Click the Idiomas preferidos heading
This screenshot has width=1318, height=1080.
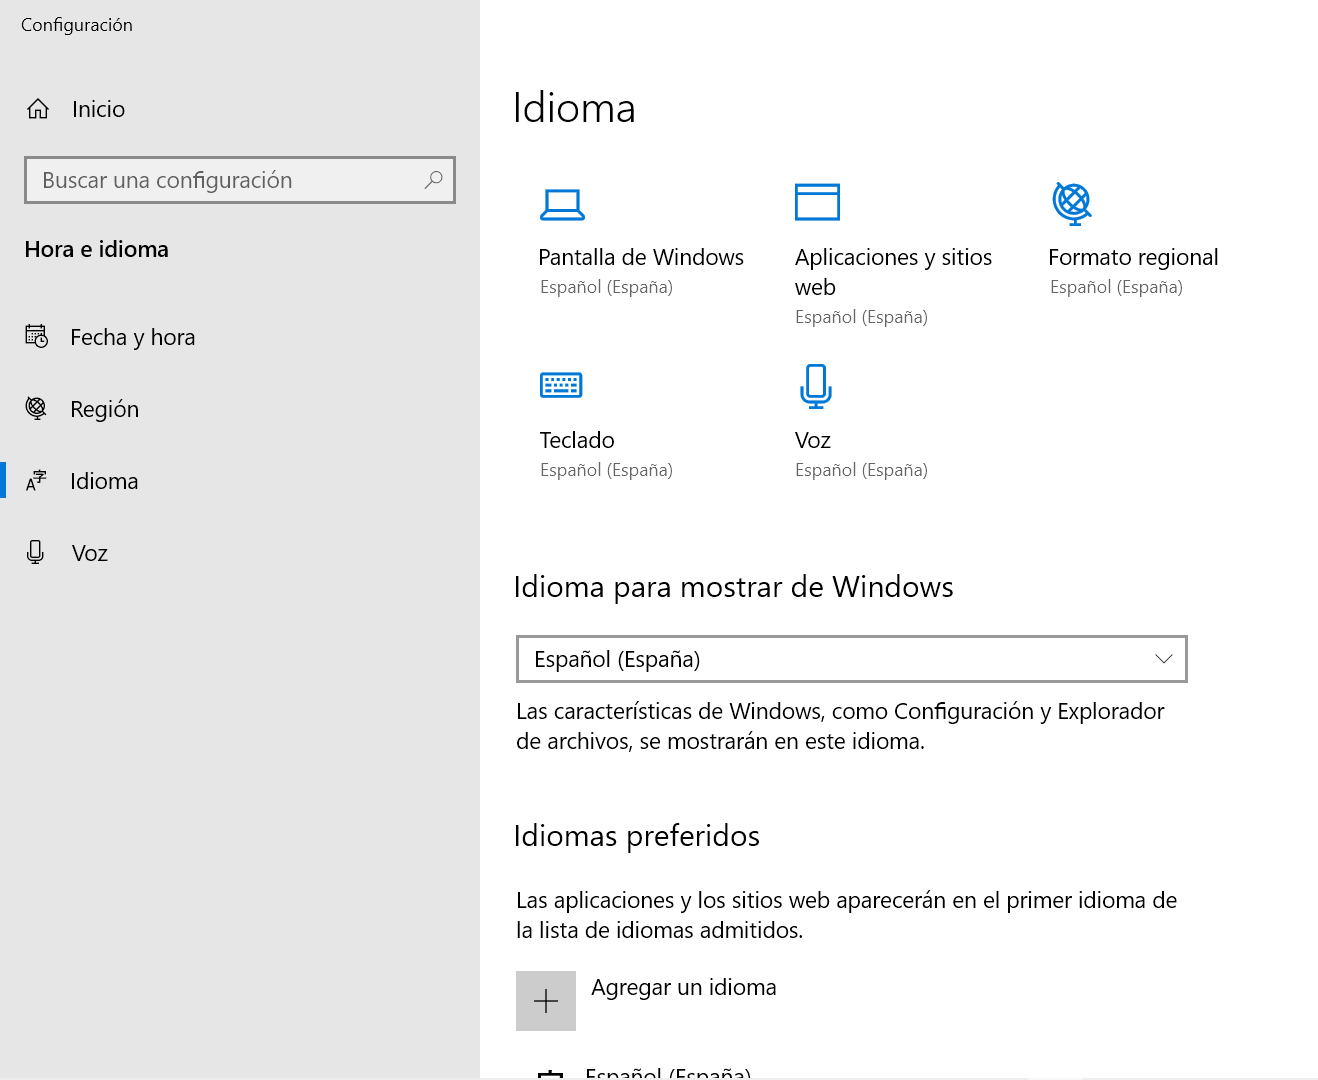click(637, 836)
